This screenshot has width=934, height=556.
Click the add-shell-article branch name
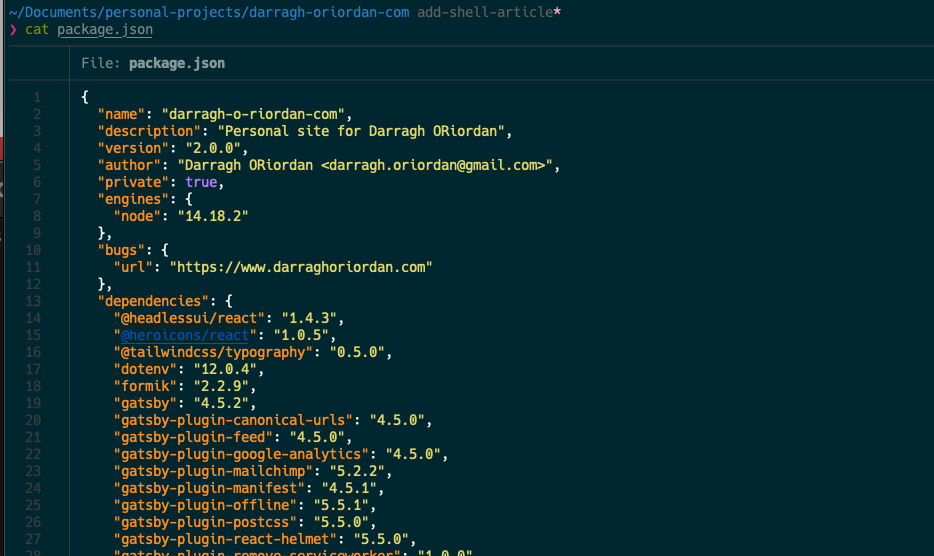pos(485,12)
